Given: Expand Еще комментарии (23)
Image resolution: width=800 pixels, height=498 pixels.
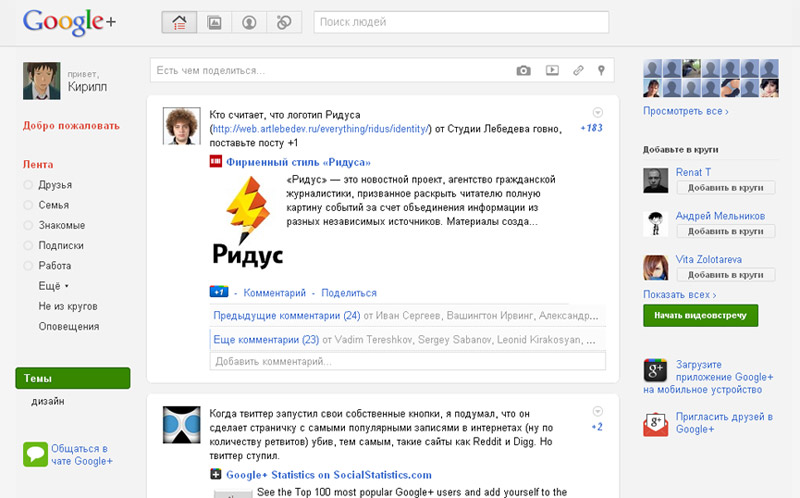Looking at the screenshot, I should point(266,339).
